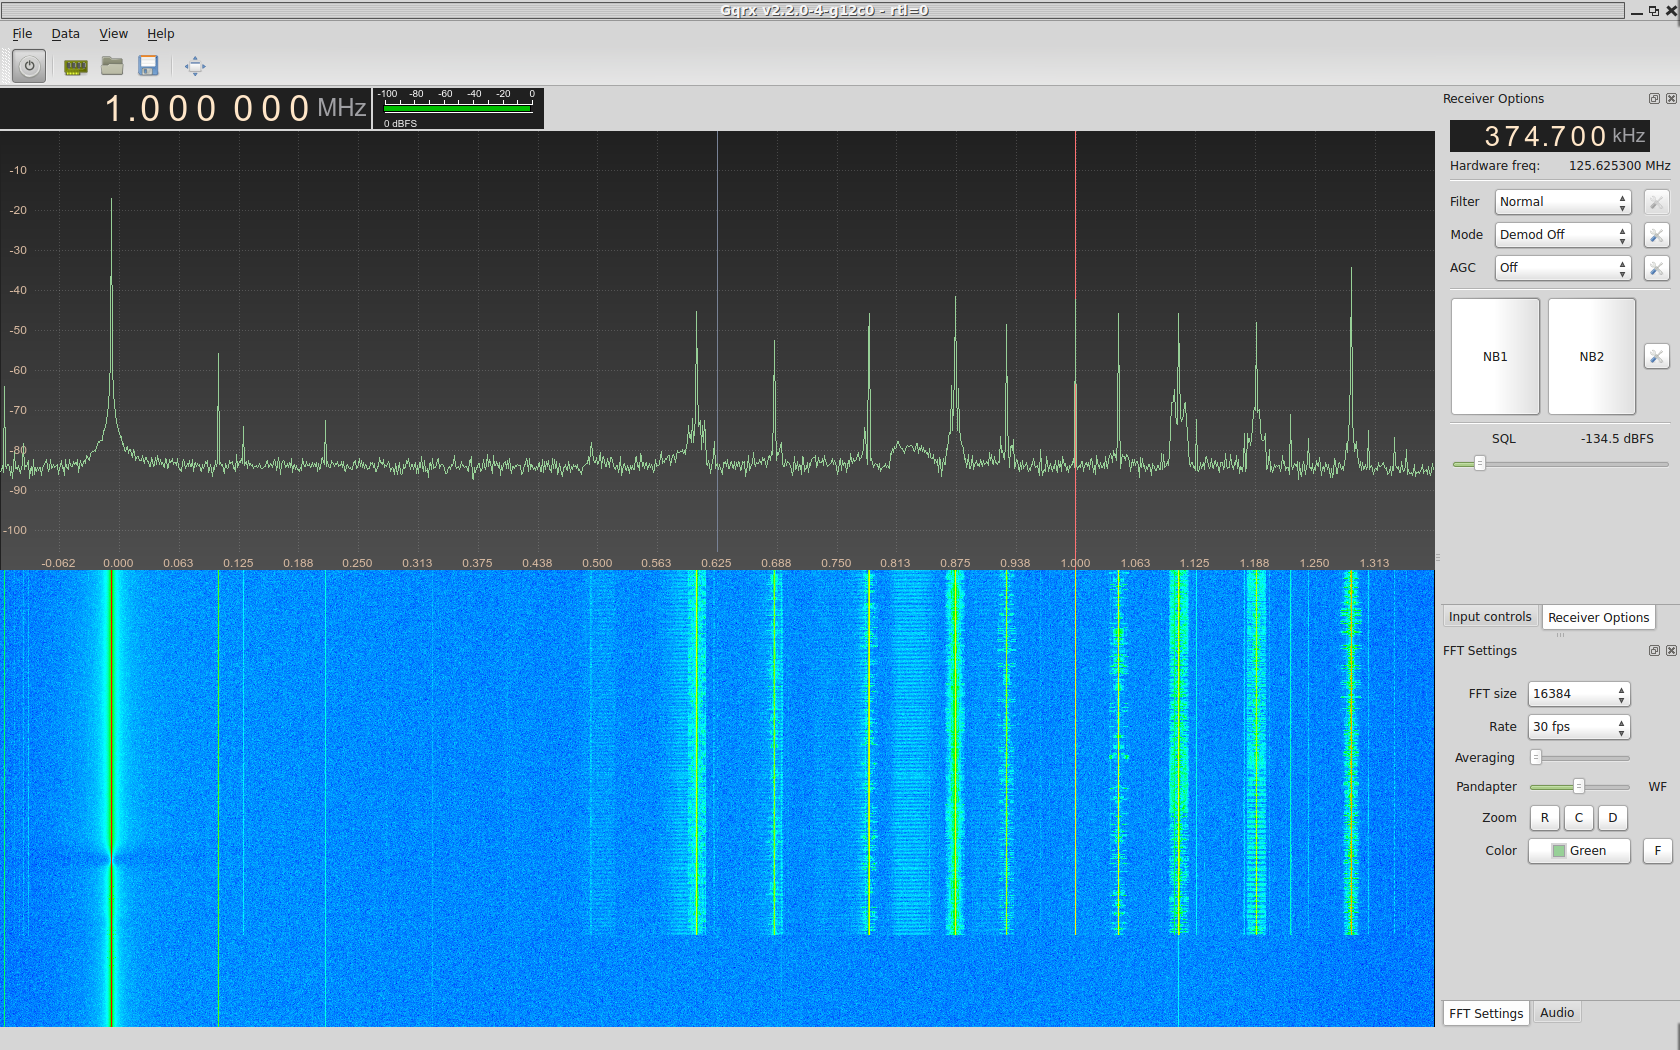
Task: Open demodulator mode options wrench button
Action: click(1656, 235)
